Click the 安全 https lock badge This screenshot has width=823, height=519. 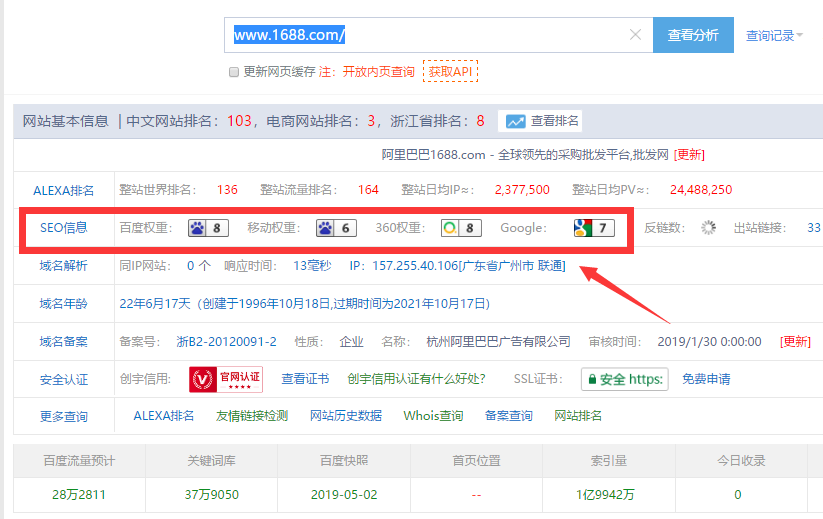(x=625, y=379)
